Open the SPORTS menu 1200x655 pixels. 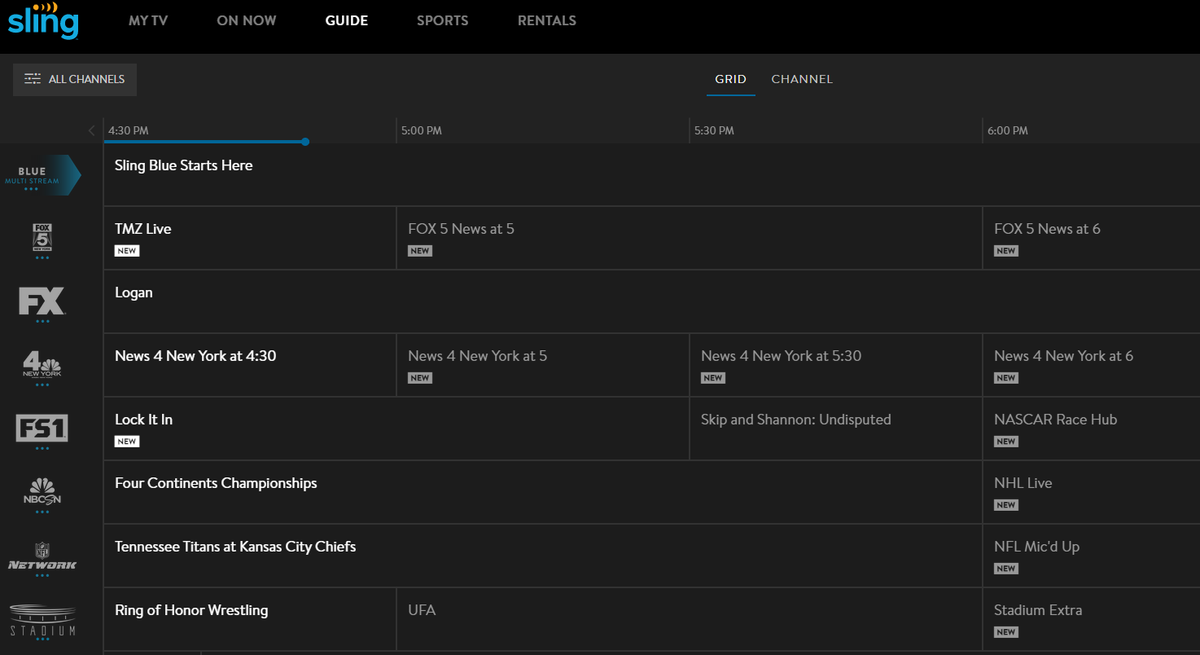[442, 20]
